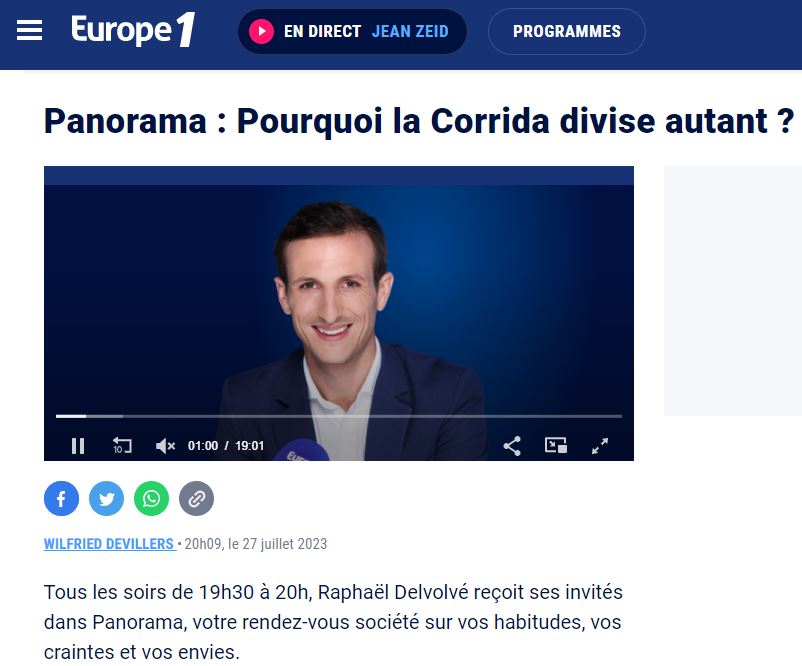Toggle fullscreen video mode
This screenshot has width=802, height=666.
(600, 446)
